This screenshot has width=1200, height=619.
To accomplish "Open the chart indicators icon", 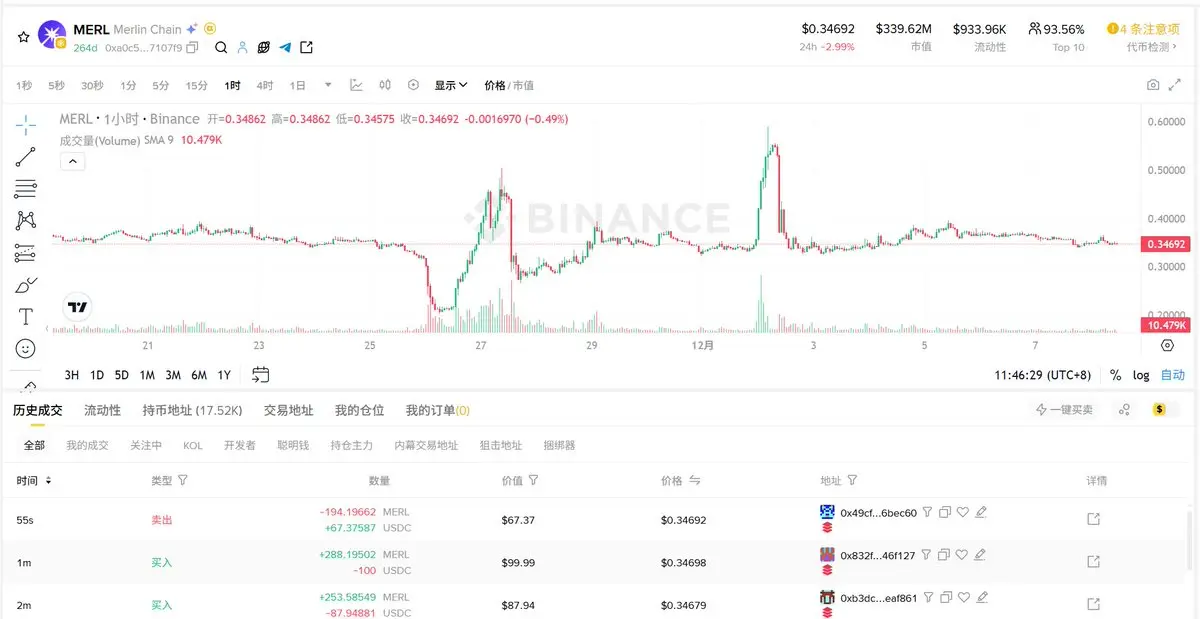I will click(356, 85).
